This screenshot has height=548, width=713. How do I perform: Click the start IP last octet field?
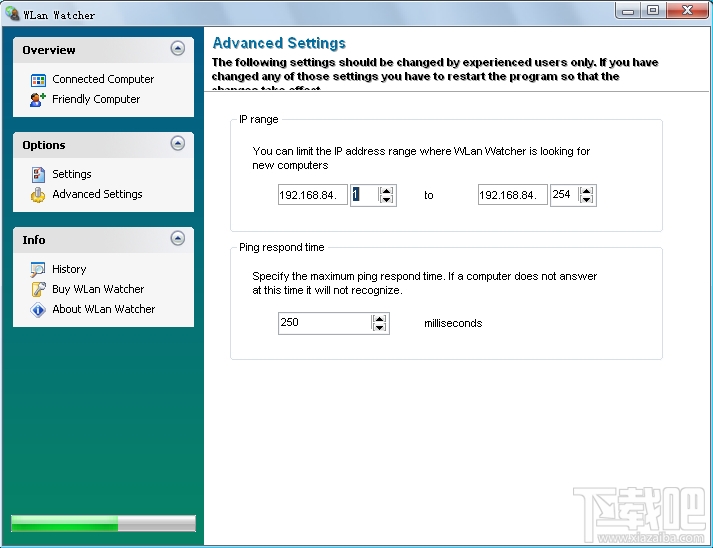pyautogui.click(x=365, y=195)
